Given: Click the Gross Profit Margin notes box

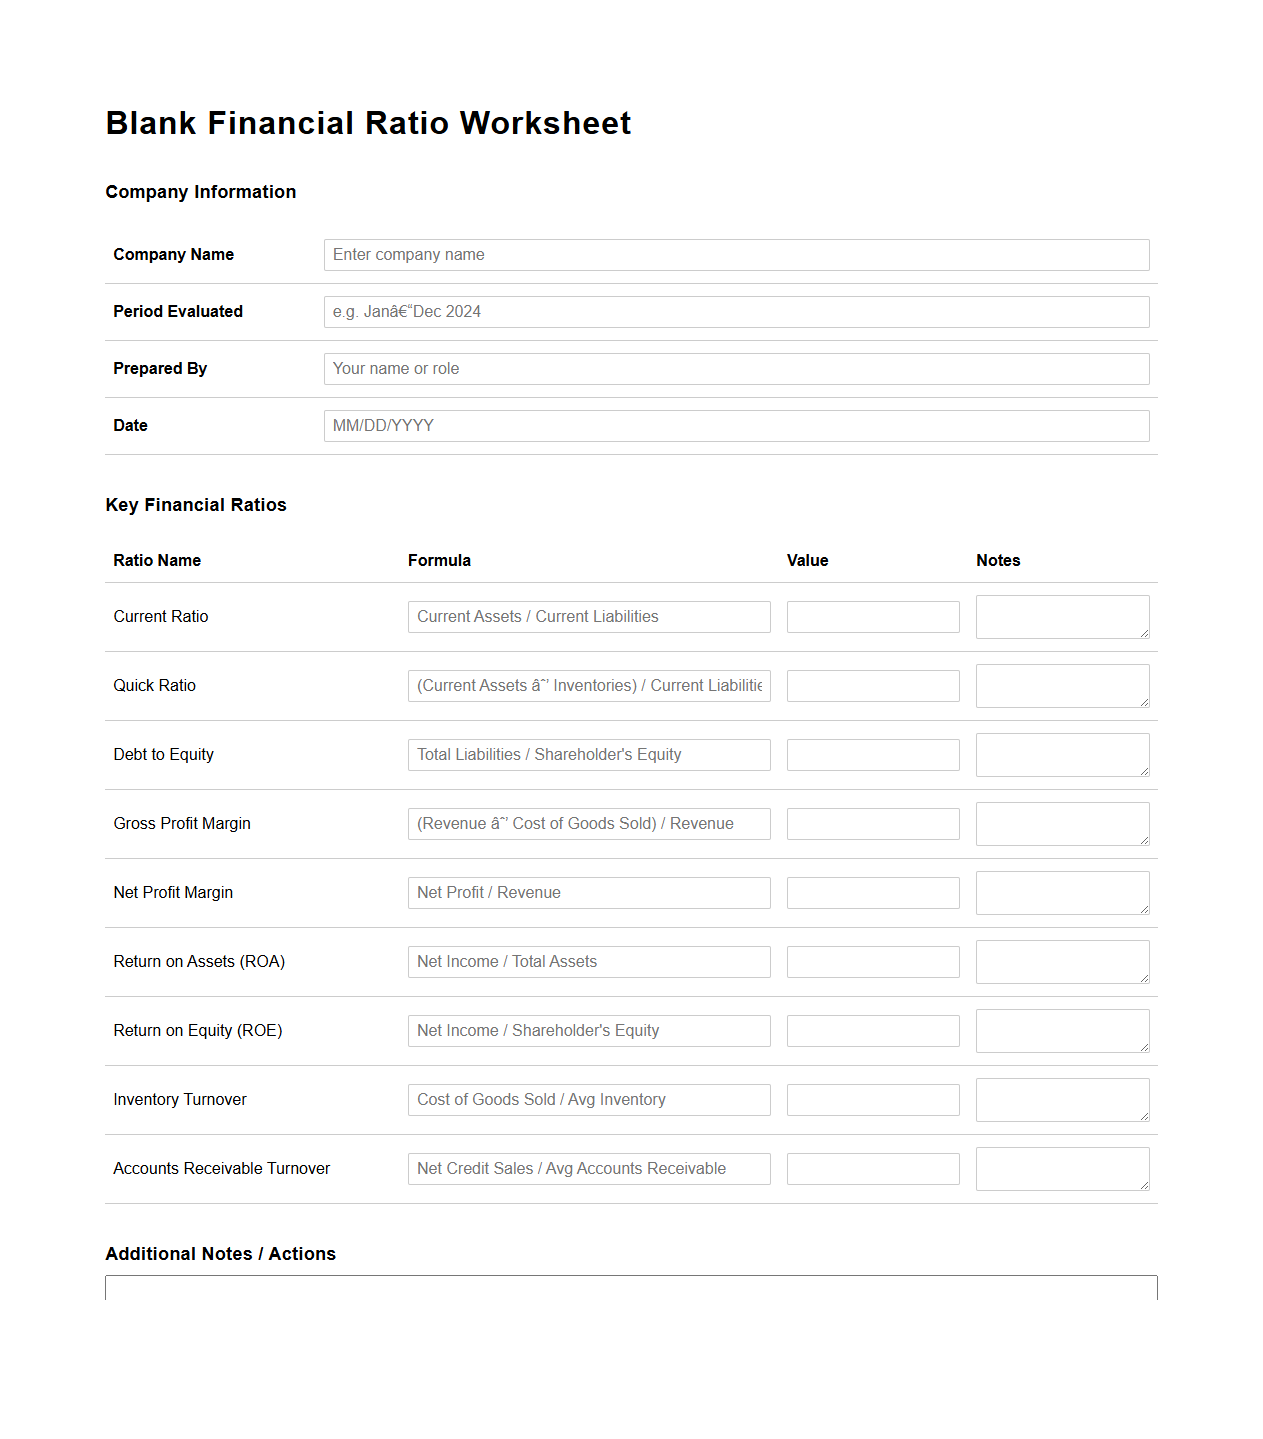Looking at the screenshot, I should [1062, 823].
